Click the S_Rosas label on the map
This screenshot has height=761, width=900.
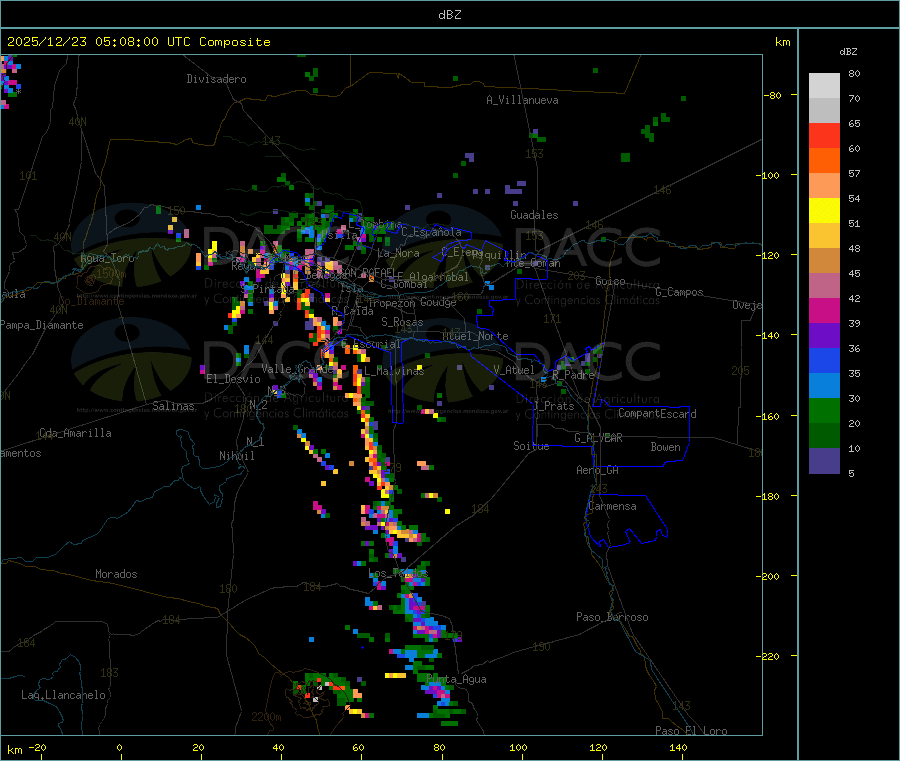(402, 323)
